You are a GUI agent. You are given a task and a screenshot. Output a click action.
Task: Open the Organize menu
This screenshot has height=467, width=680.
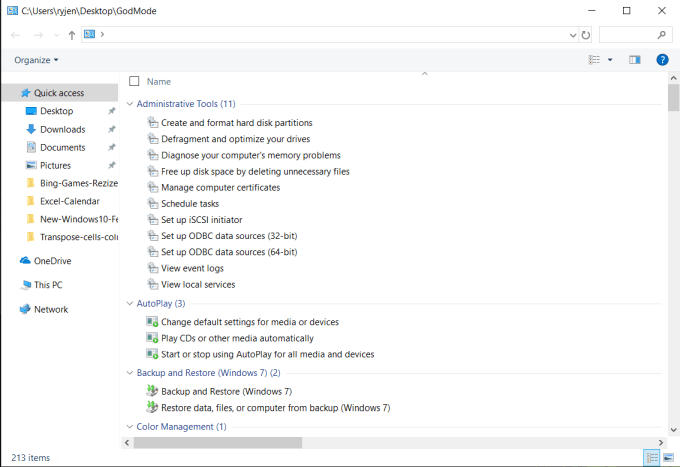(x=36, y=60)
